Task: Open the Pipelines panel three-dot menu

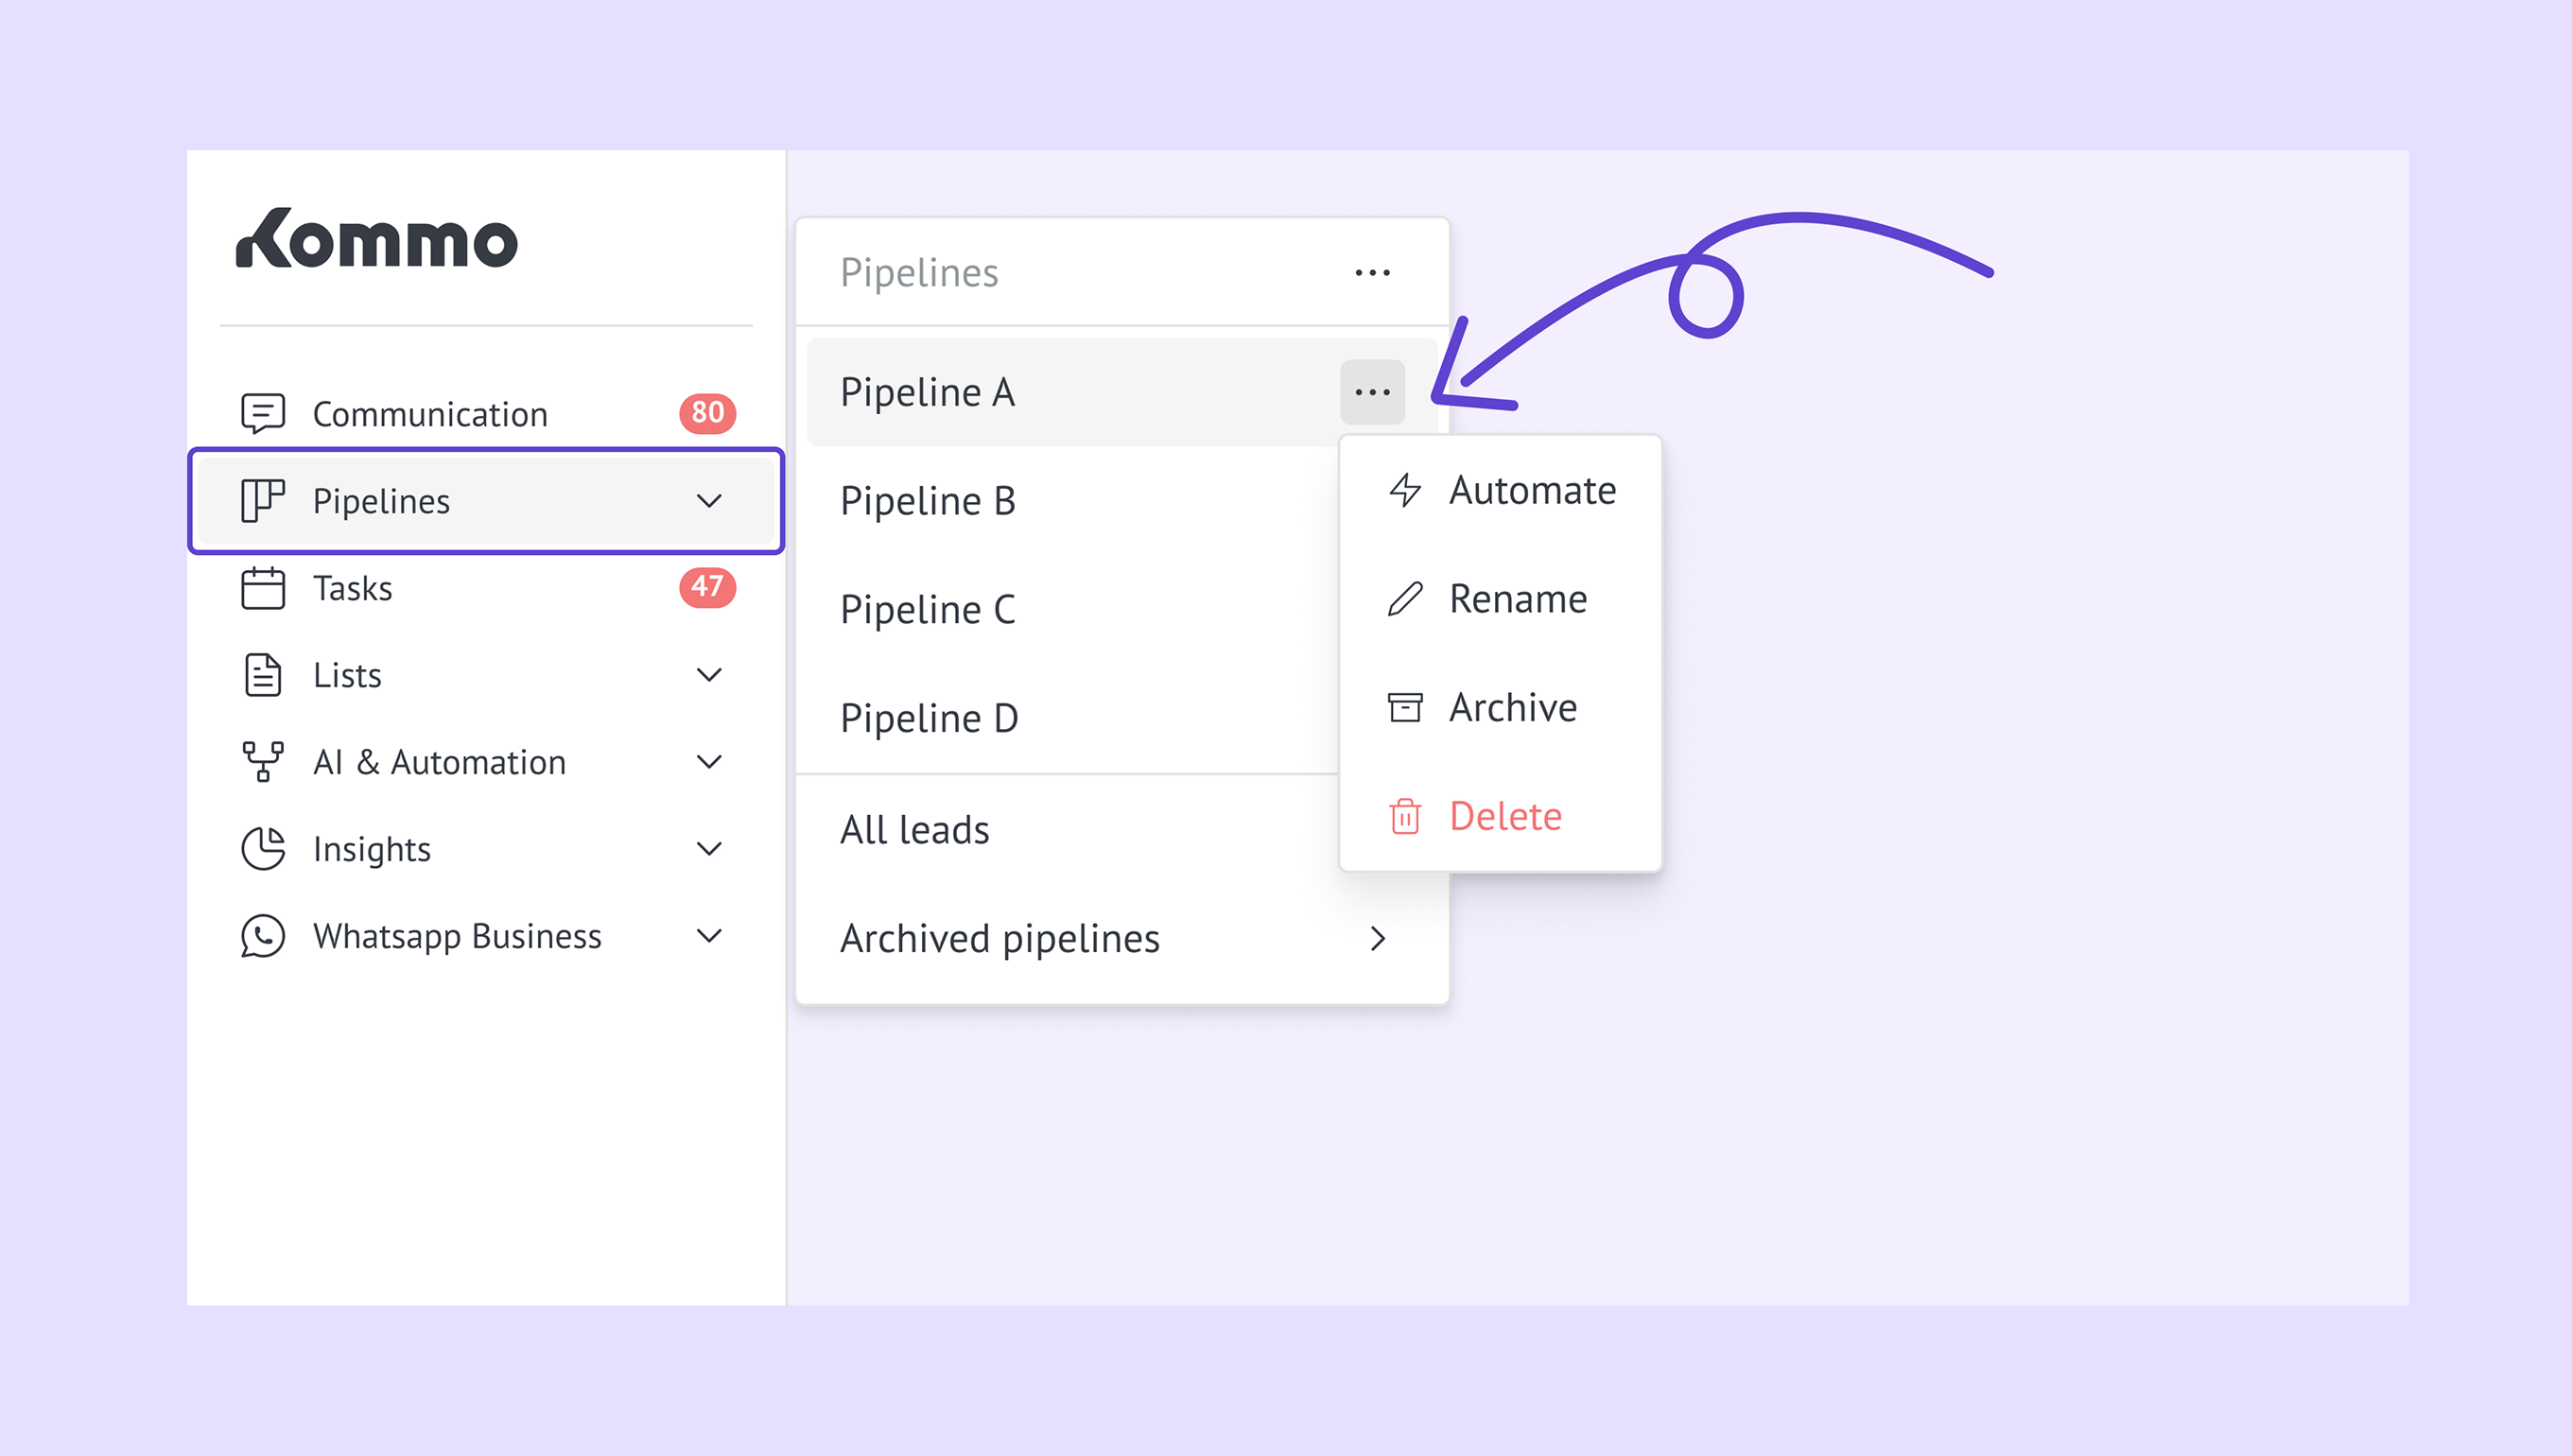Action: click(x=1372, y=272)
